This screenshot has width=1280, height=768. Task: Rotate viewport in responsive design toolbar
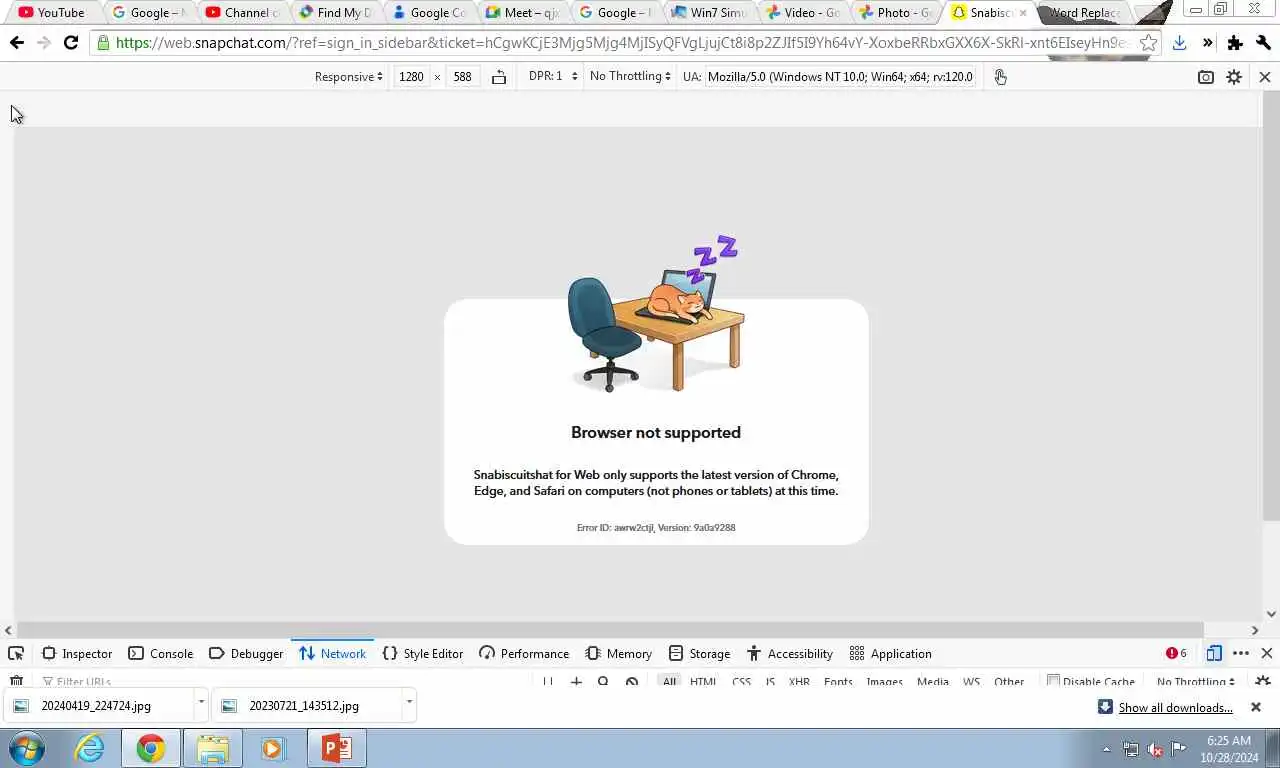pos(499,77)
